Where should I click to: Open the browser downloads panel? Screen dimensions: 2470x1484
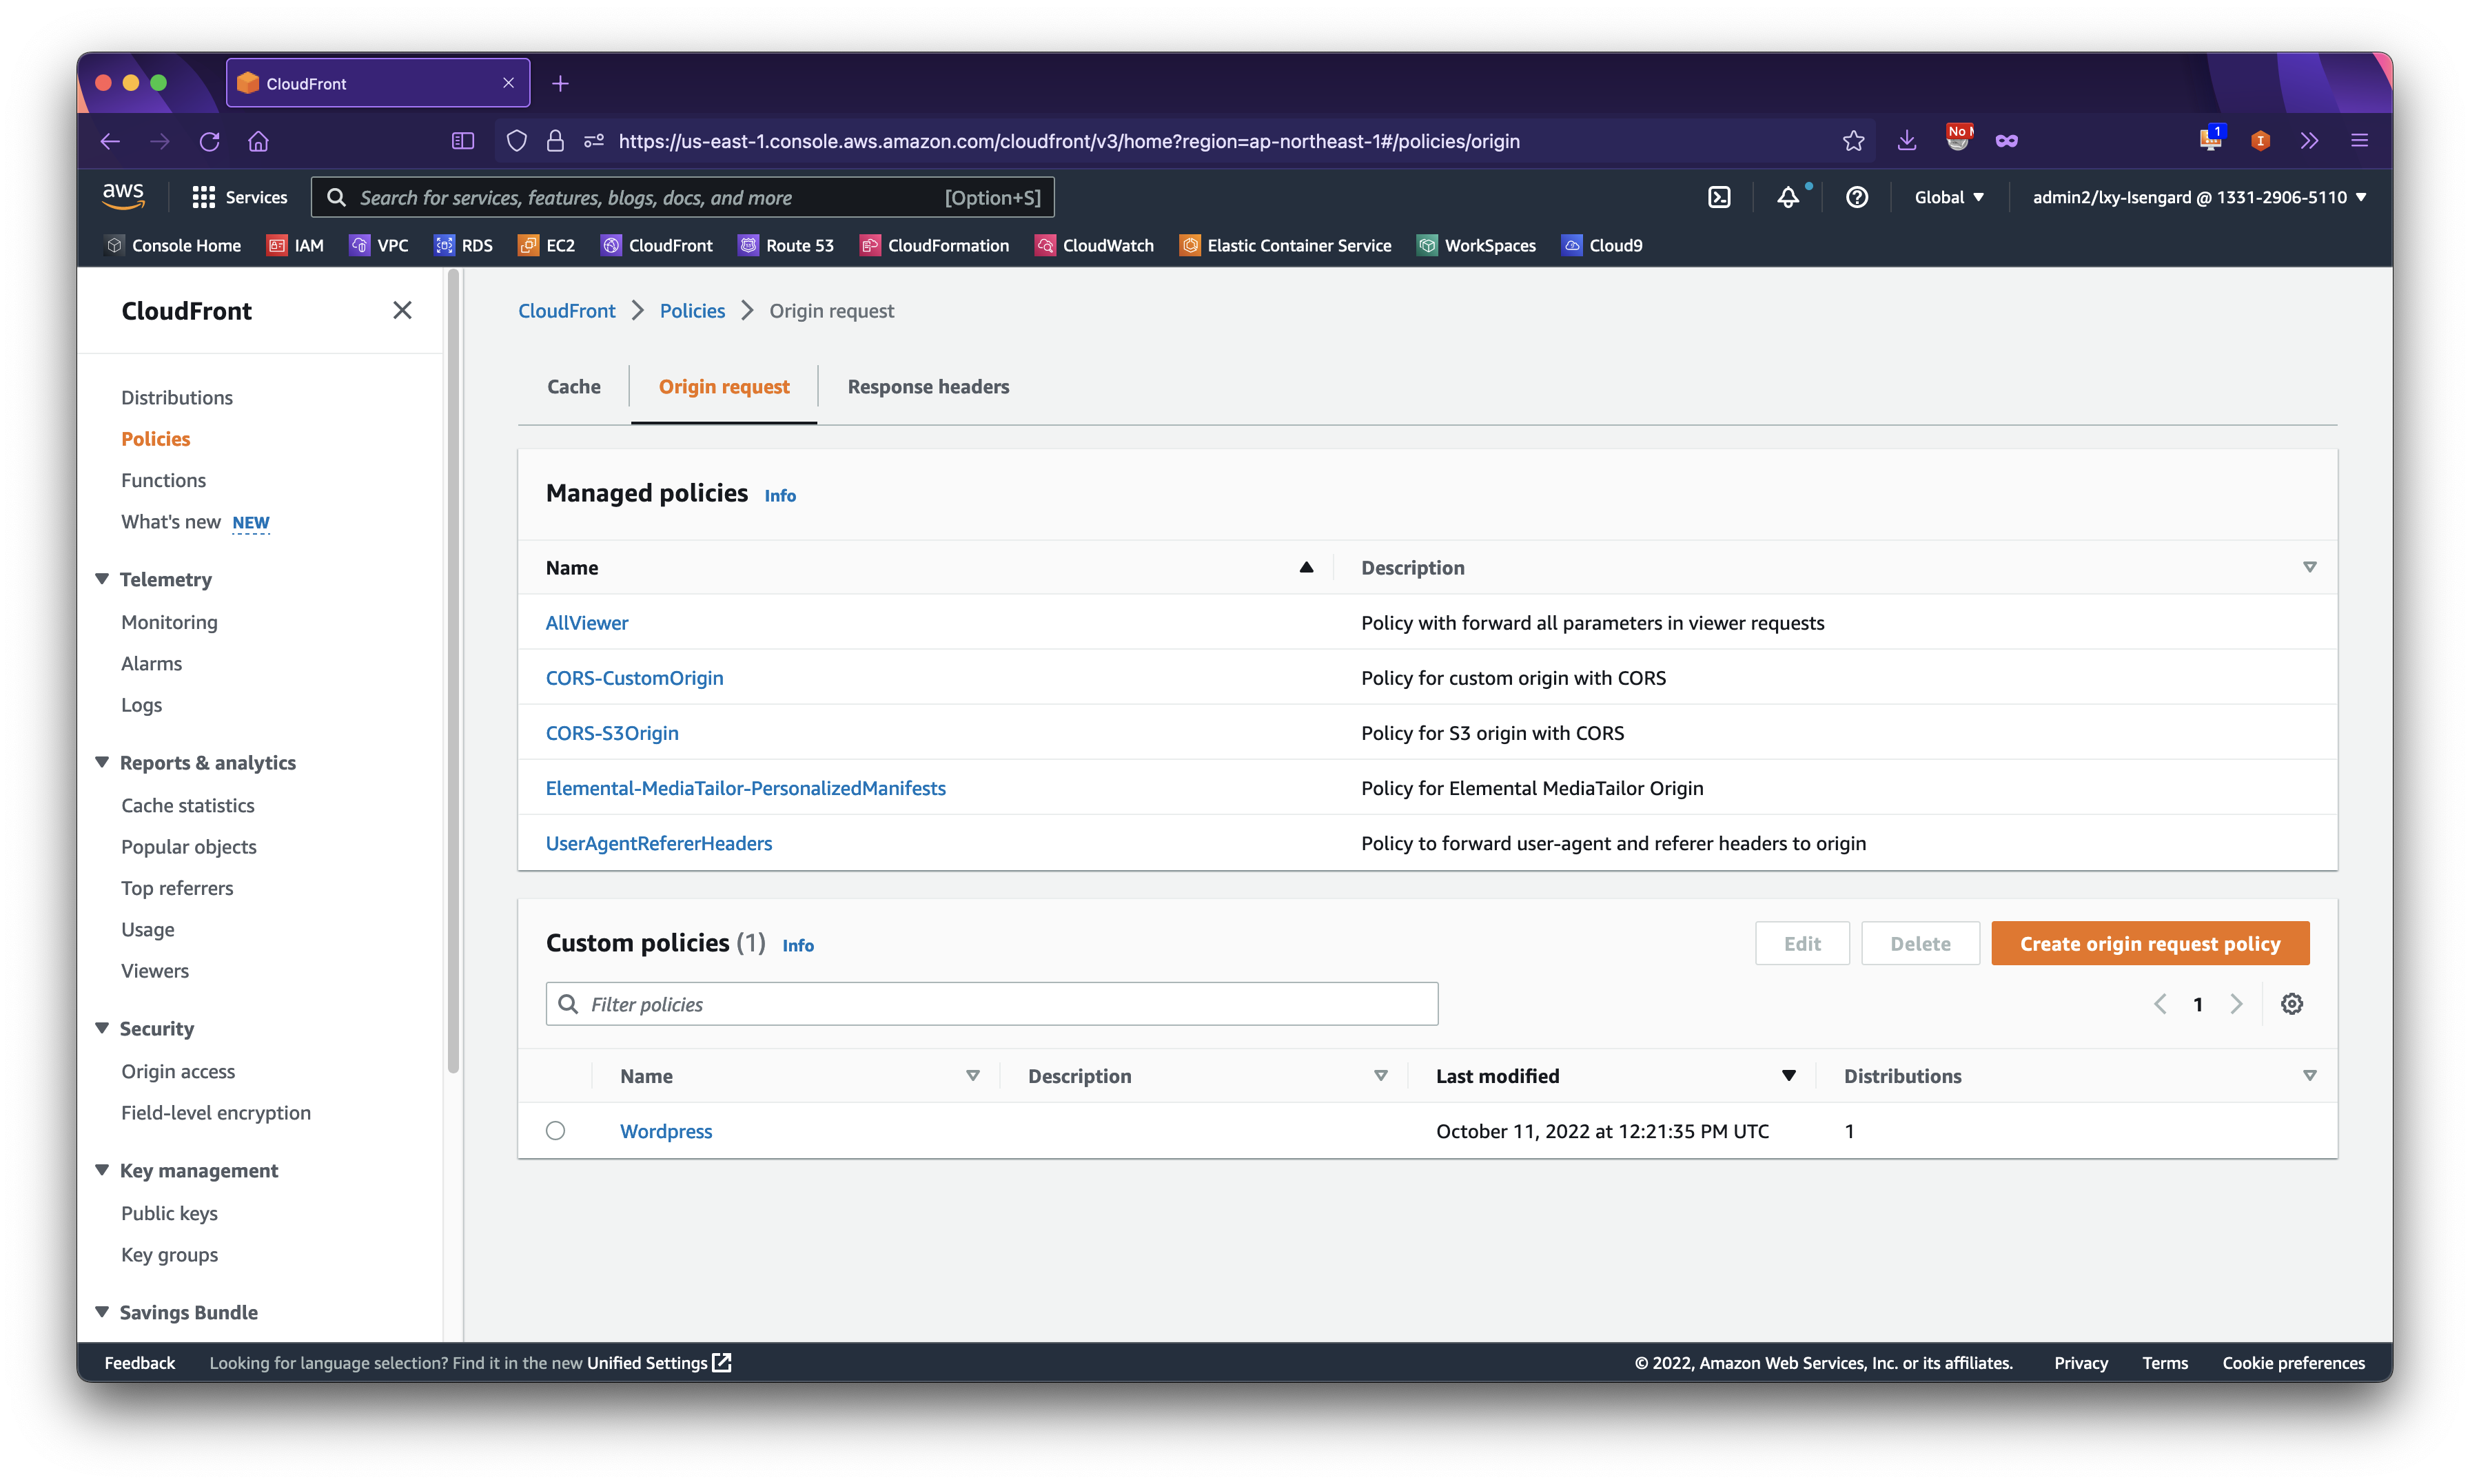1907,141
